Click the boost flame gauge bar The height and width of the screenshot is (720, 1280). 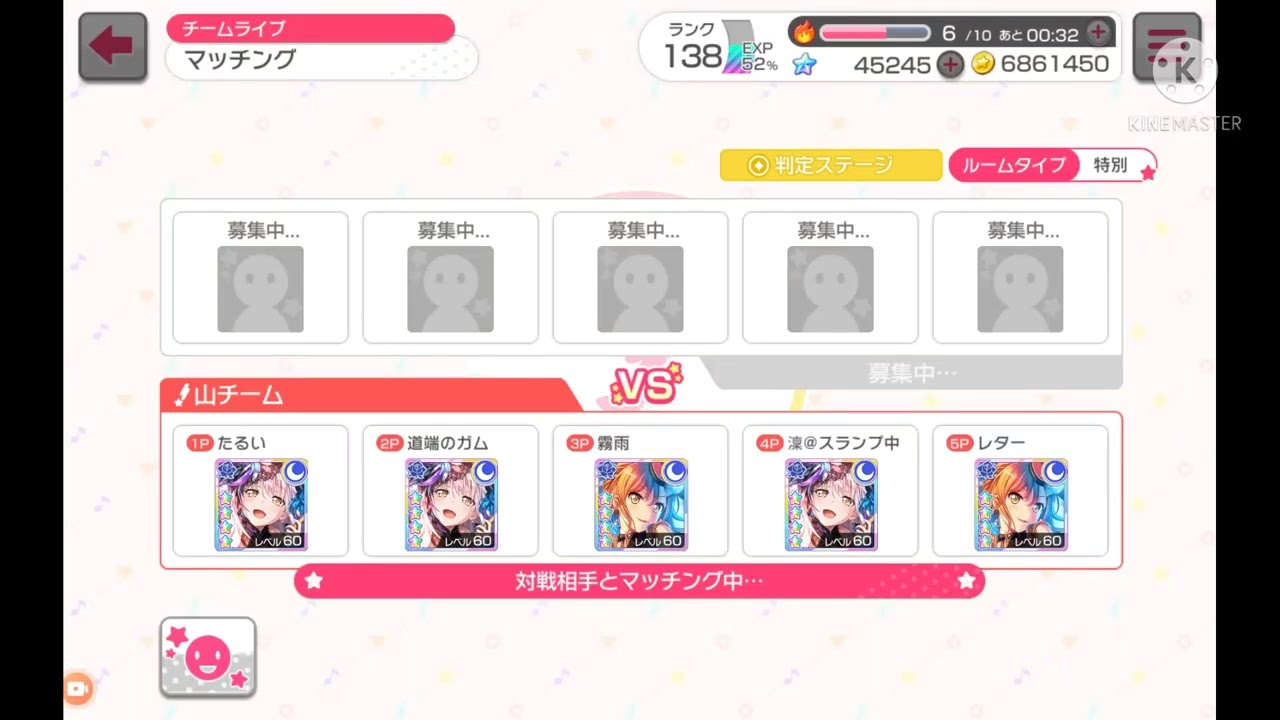[875, 33]
